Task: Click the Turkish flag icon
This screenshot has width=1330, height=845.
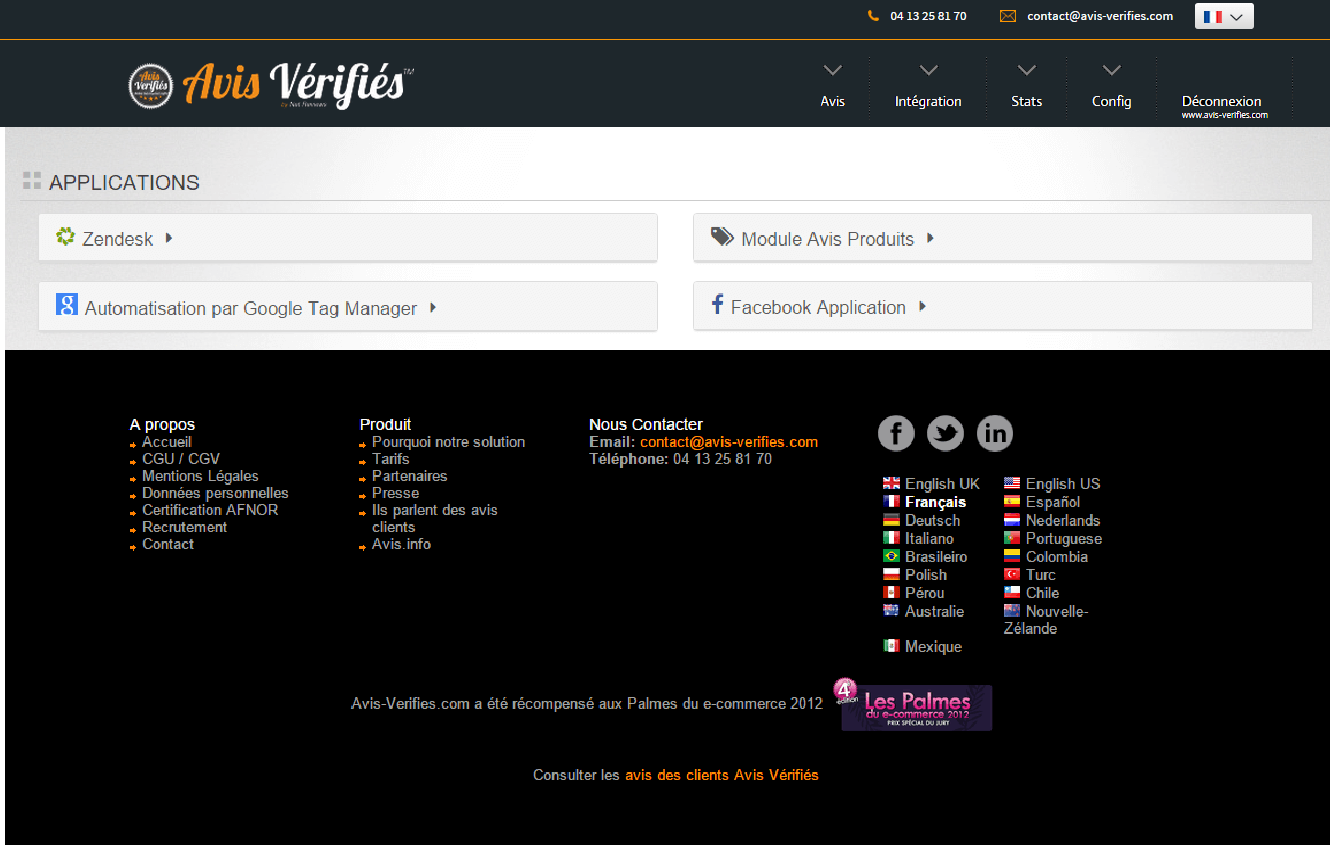Action: pyautogui.click(x=1012, y=574)
